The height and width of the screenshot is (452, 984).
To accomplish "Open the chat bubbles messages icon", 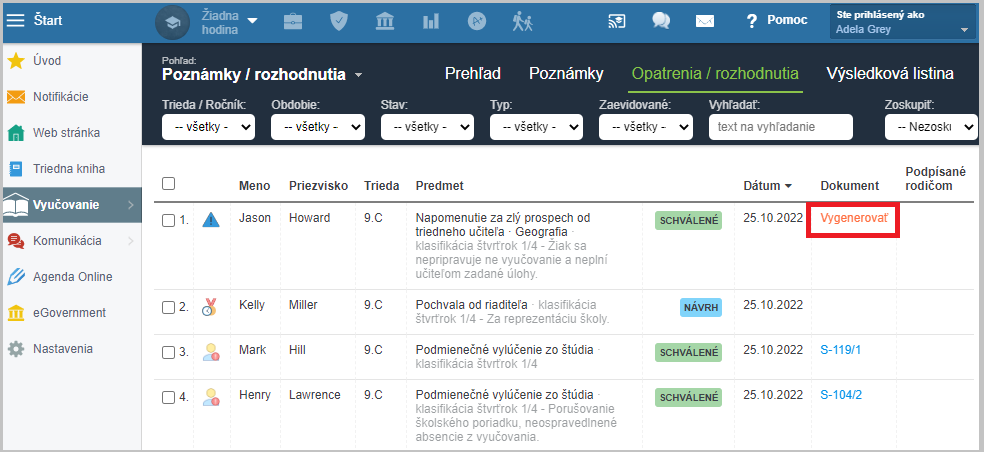I will (x=661, y=21).
